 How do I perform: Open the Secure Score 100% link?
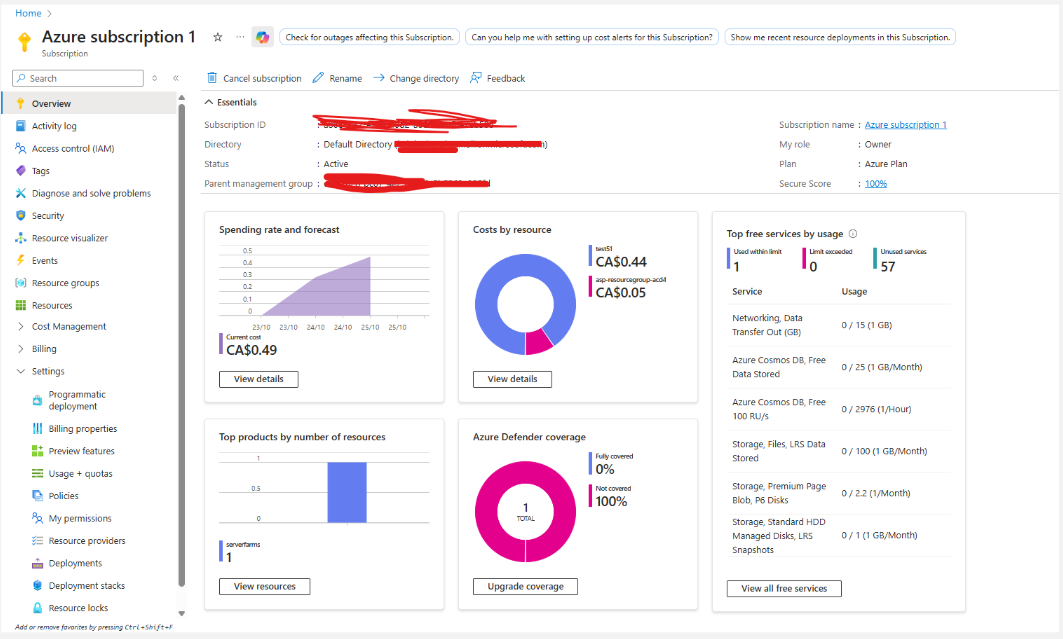click(x=876, y=184)
